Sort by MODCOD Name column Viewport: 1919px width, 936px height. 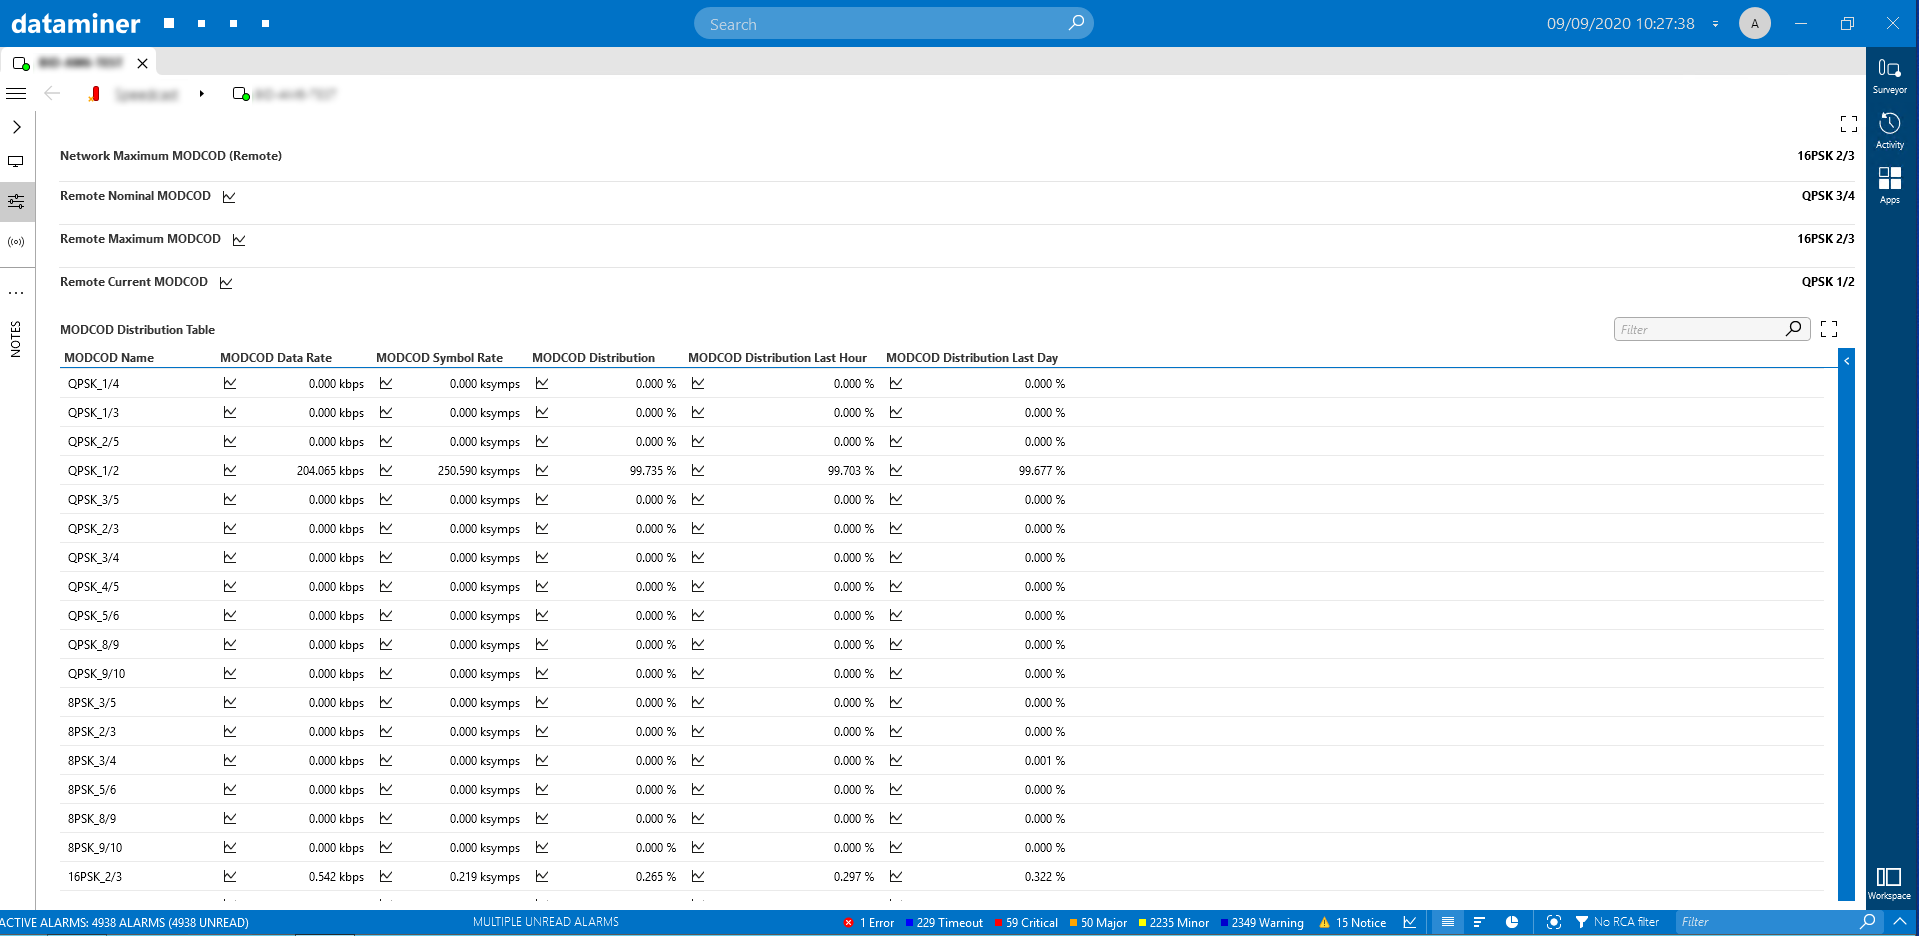109,358
